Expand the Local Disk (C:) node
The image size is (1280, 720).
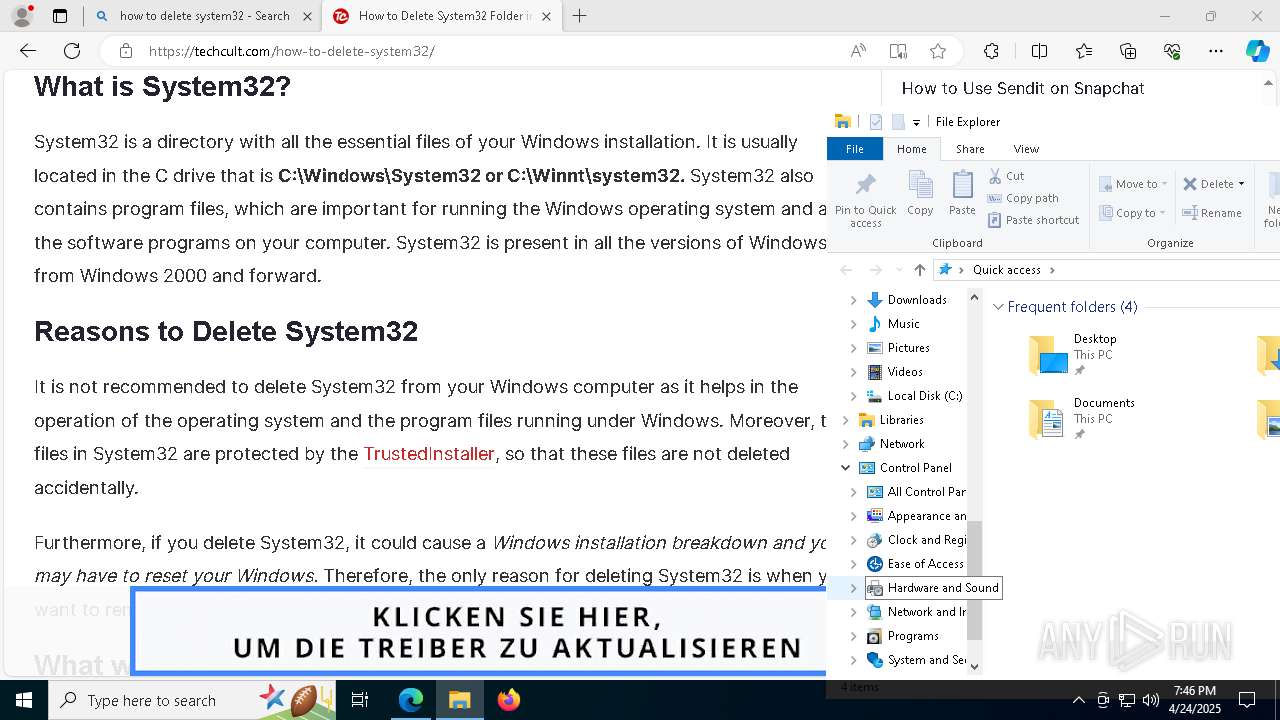point(854,396)
